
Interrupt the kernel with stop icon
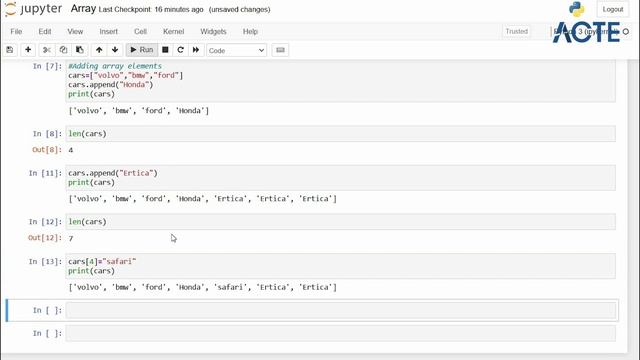click(165, 50)
